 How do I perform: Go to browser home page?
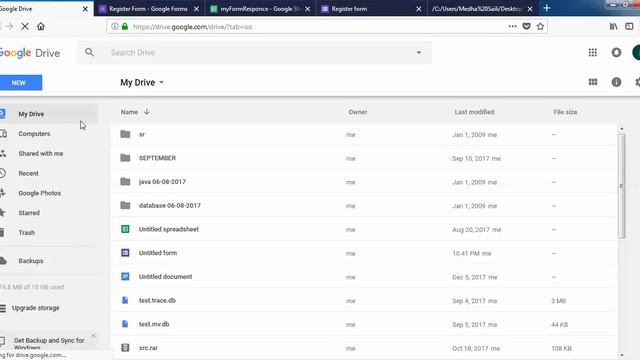click(x=41, y=27)
